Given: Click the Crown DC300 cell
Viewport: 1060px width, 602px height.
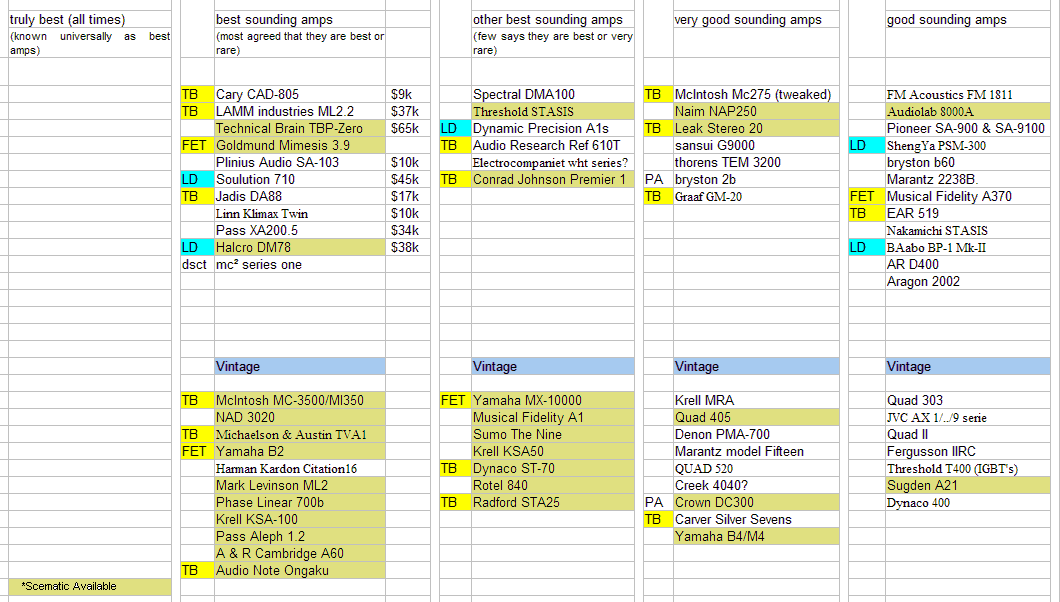Looking at the screenshot, I should pyautogui.click(x=756, y=503).
